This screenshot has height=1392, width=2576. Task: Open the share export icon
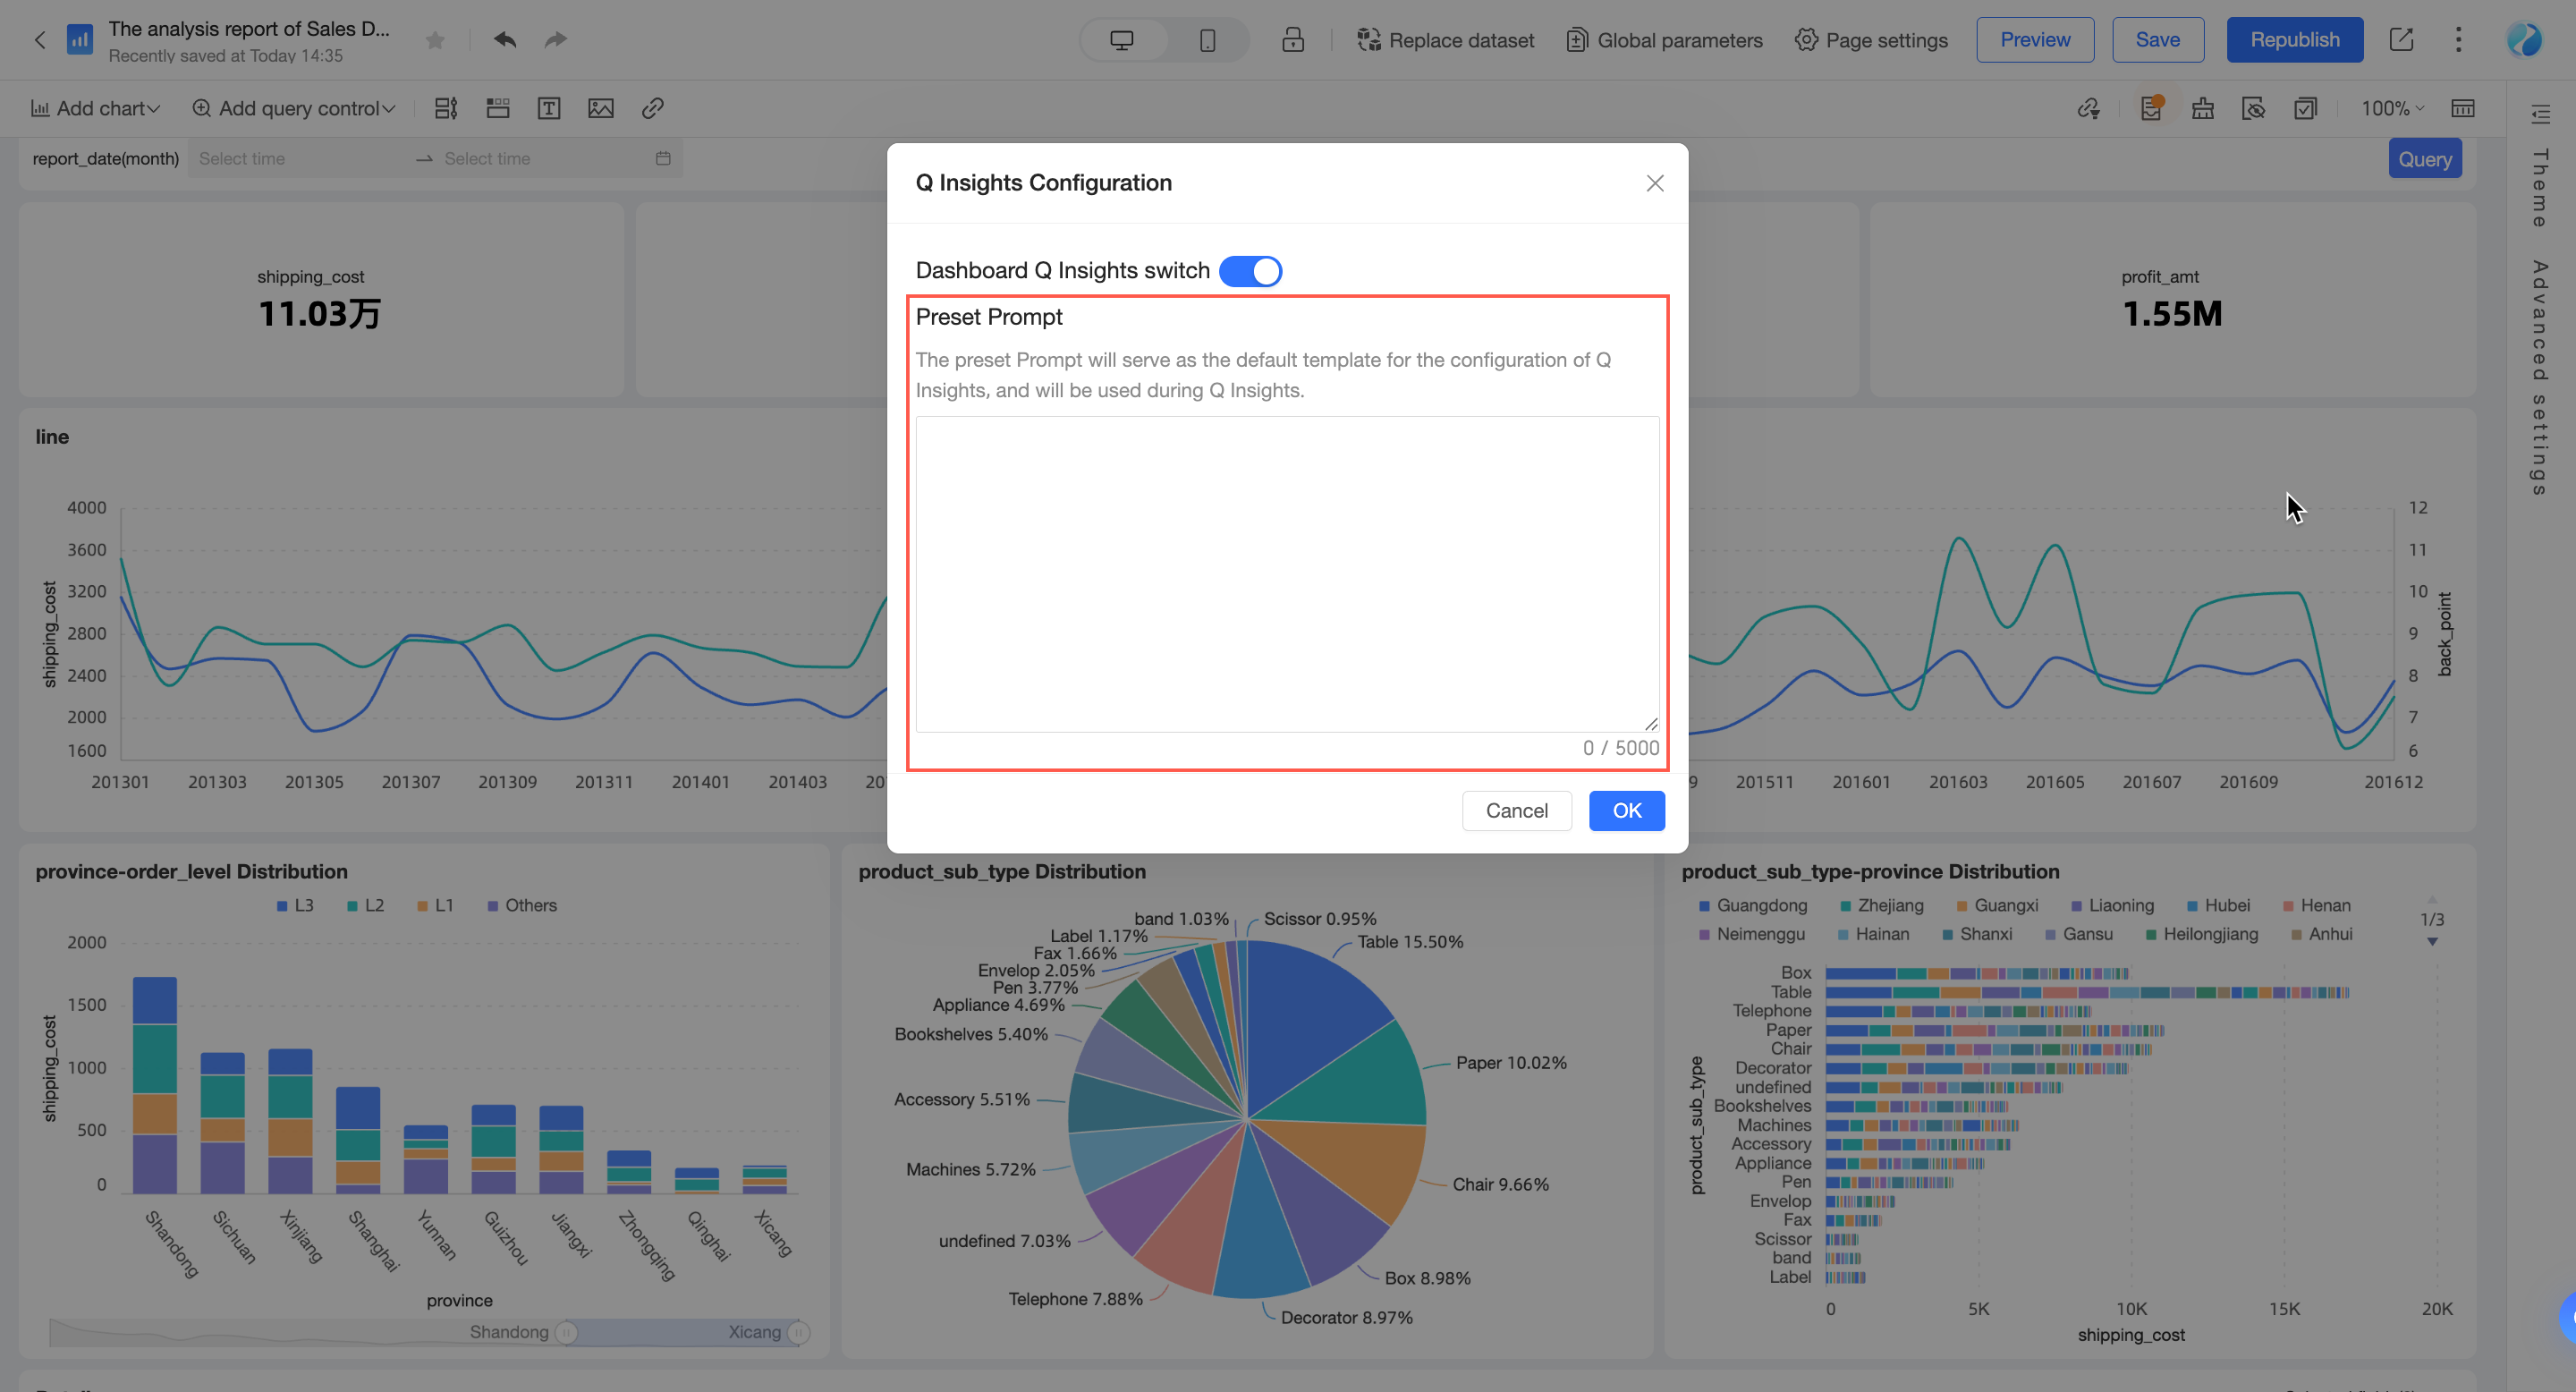2401,40
